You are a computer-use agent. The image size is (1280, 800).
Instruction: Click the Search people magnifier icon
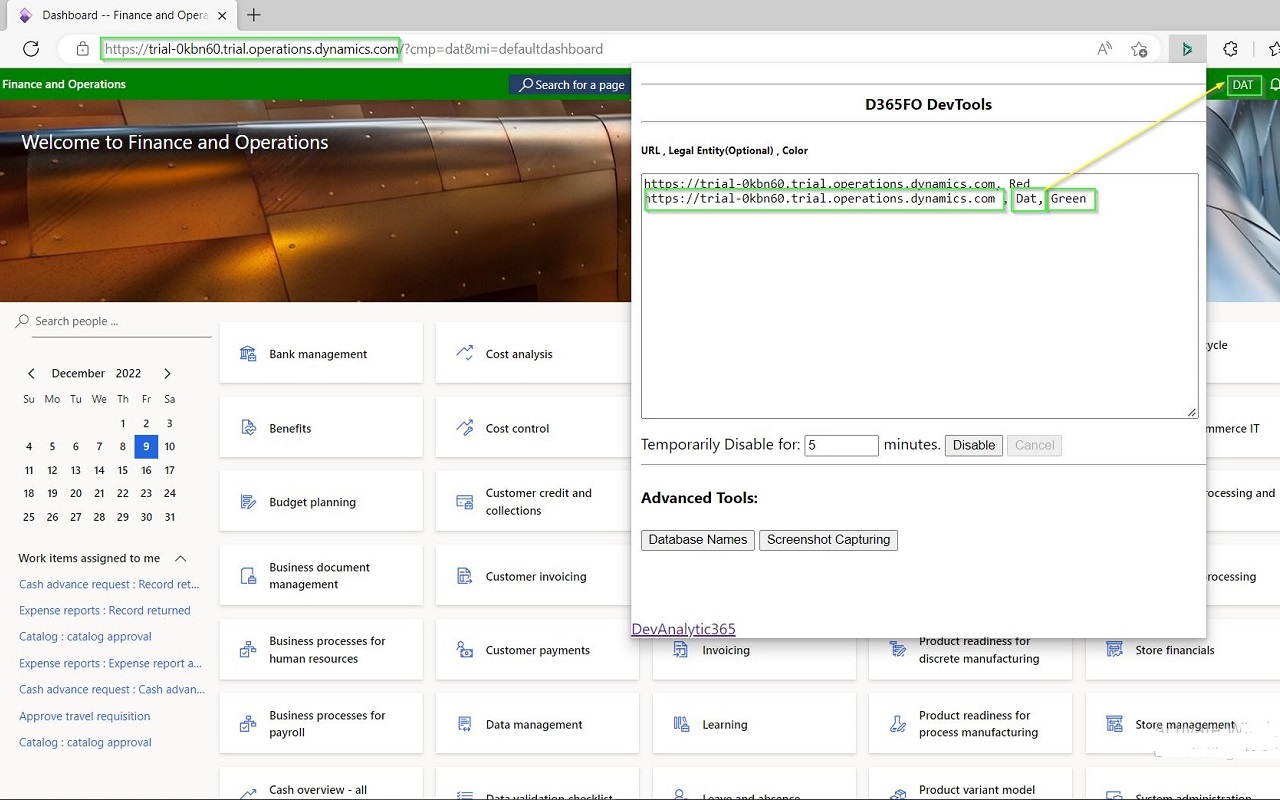20,321
